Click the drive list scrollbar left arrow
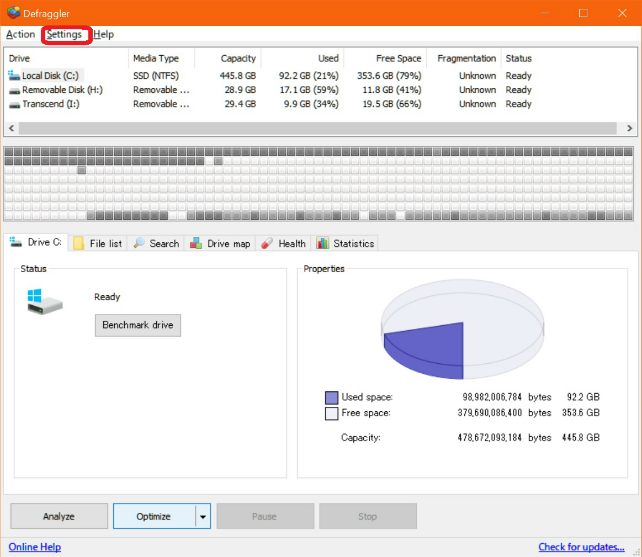Image resolution: width=642 pixels, height=557 pixels. pyautogui.click(x=11, y=128)
